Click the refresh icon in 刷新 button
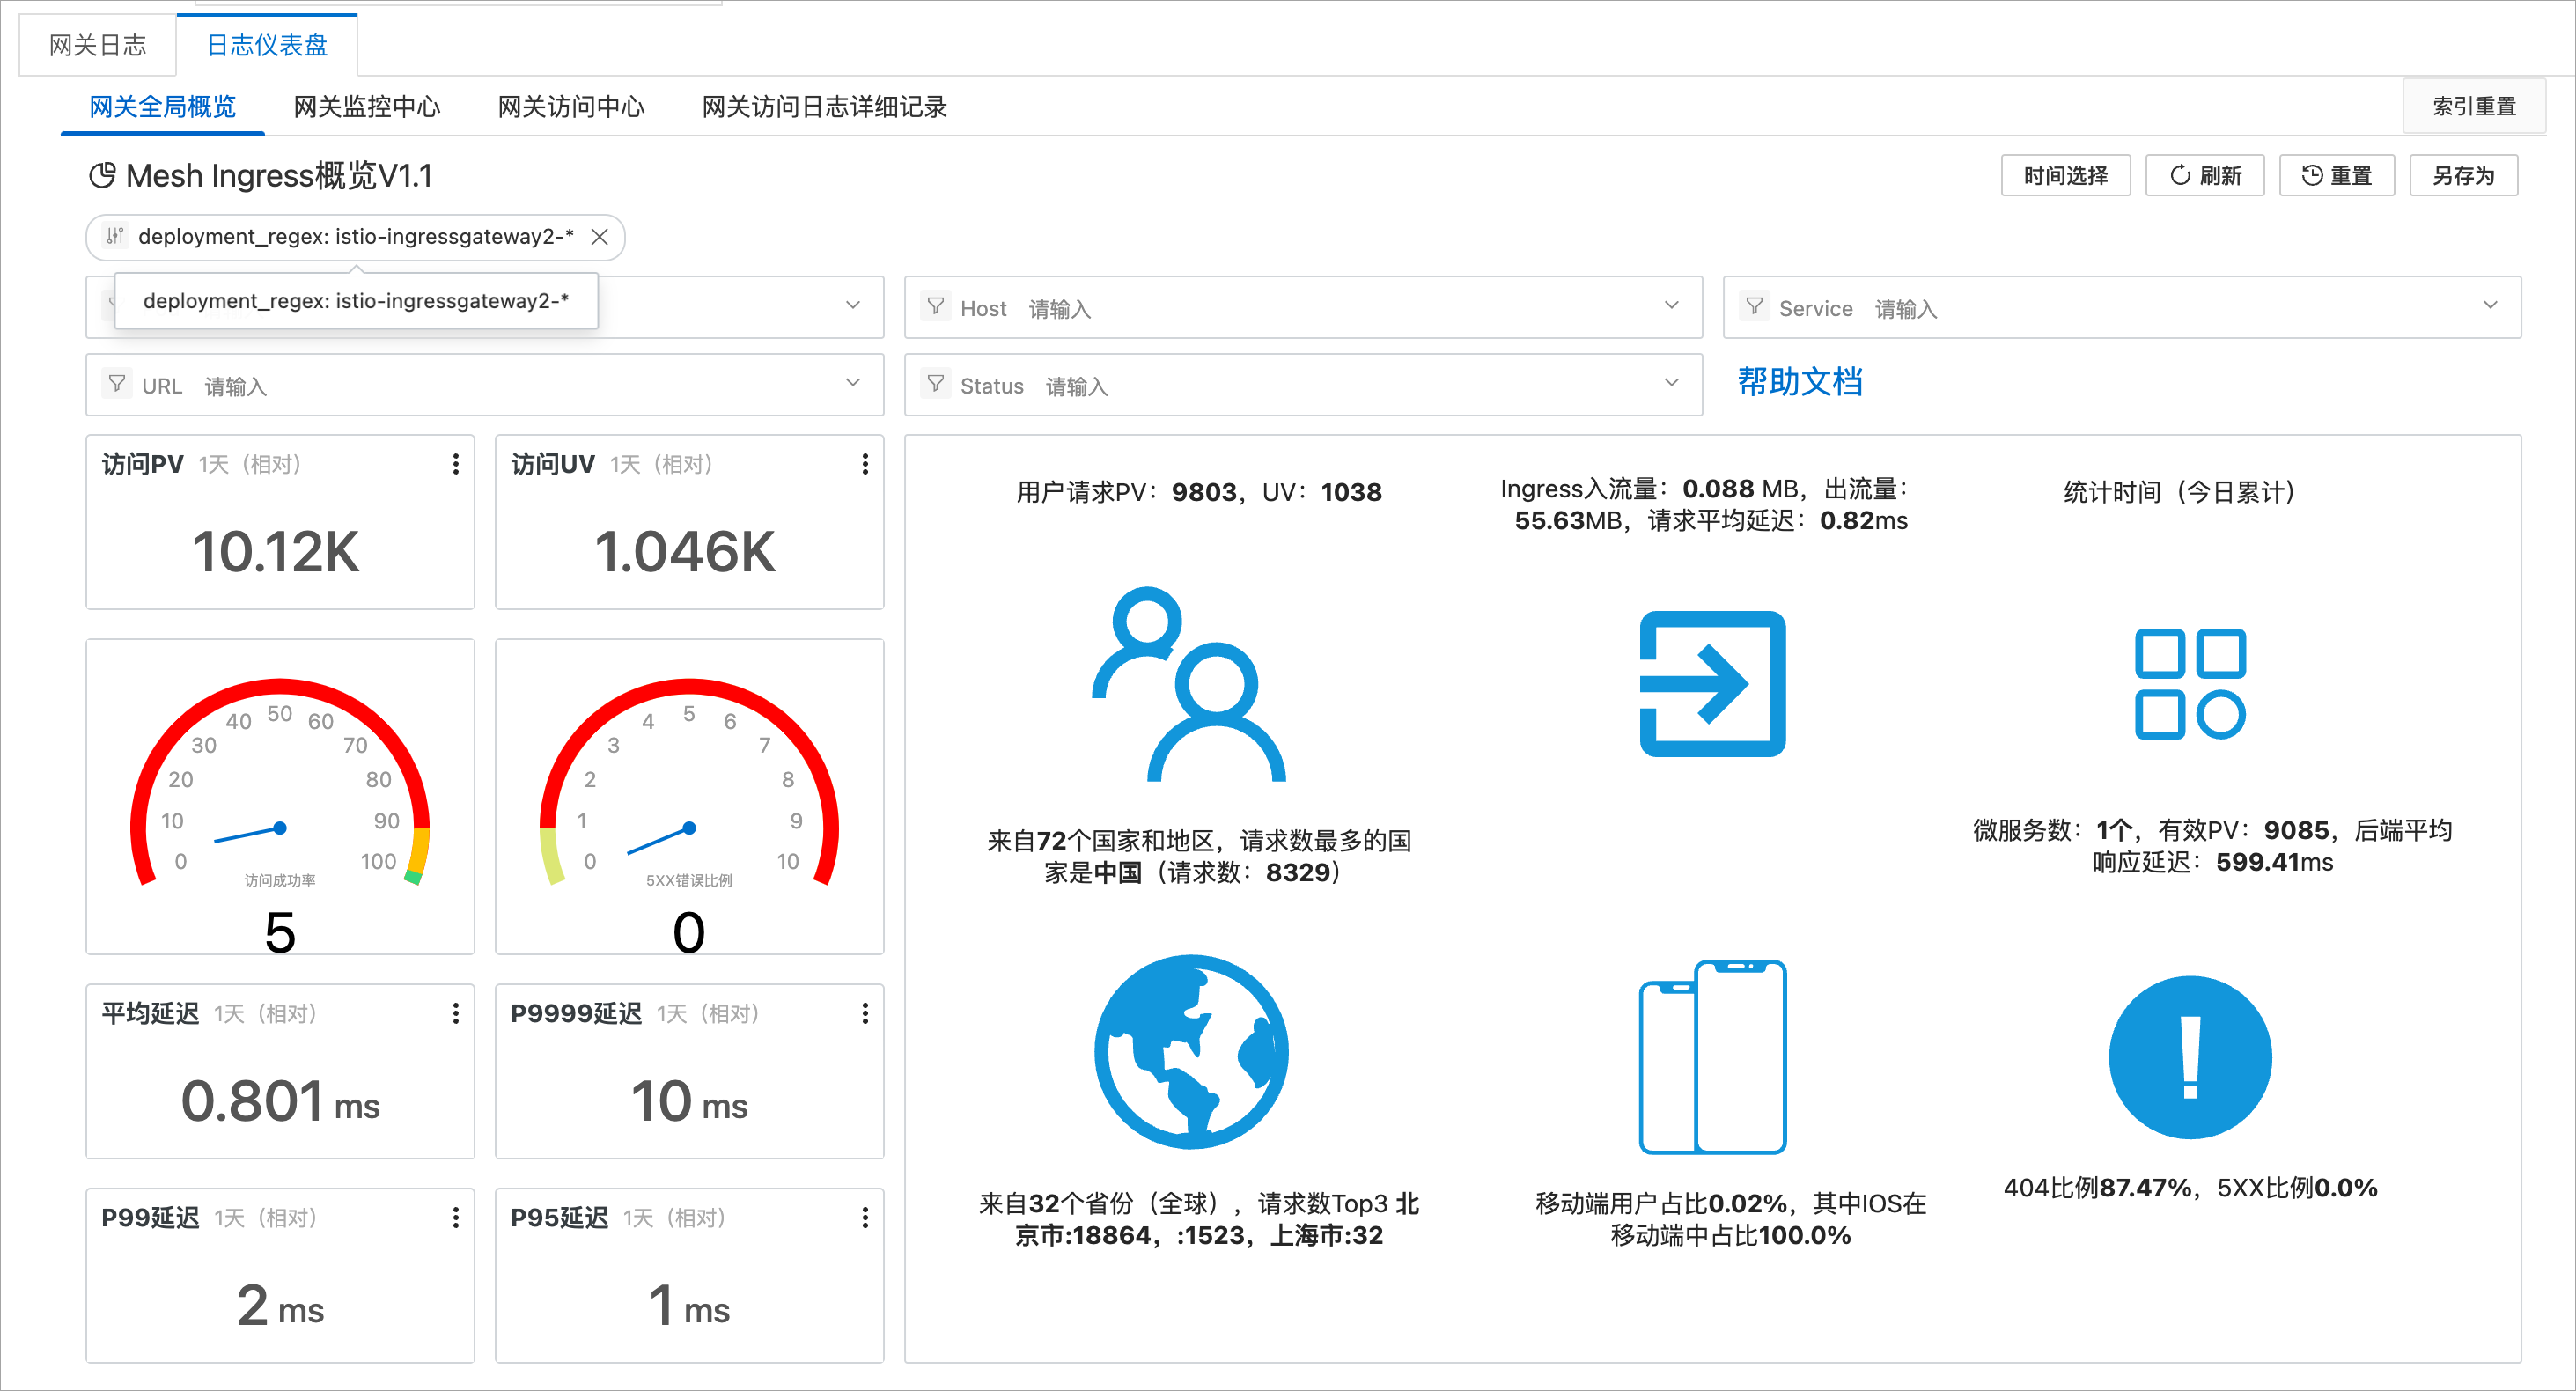Viewport: 2576px width, 1391px height. tap(2179, 176)
